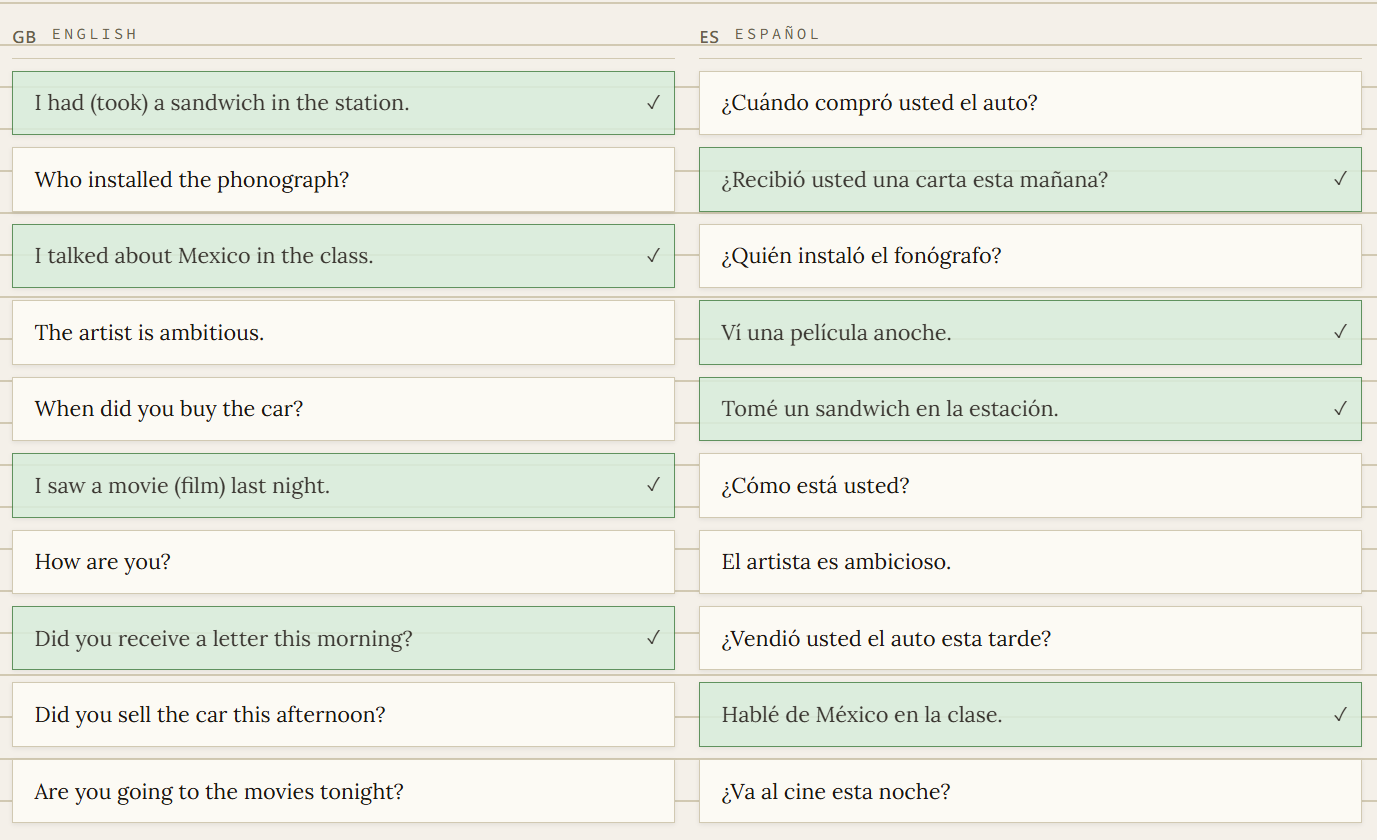
Task: Select 'Who installed the phonograph?'
Action: [x=343, y=180]
